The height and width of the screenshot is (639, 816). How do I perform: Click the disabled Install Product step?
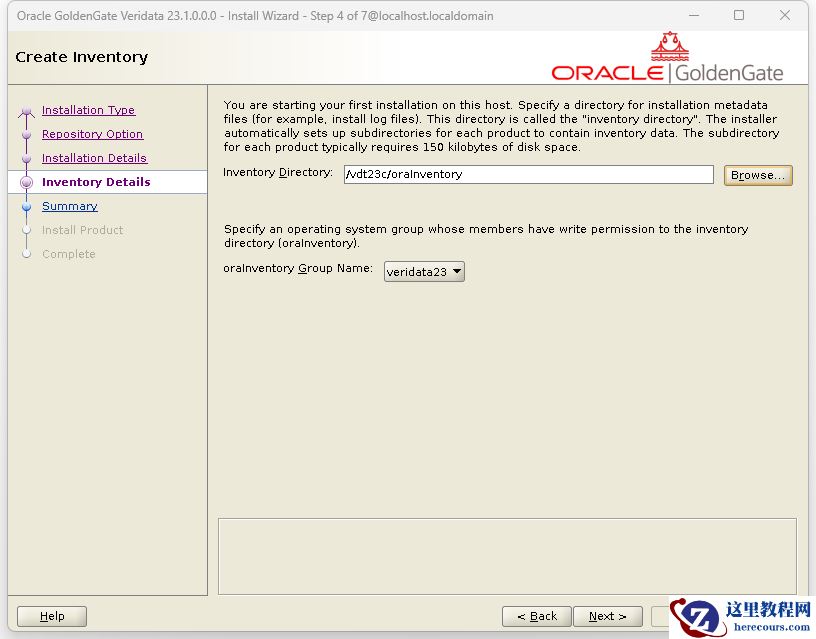pyautogui.click(x=82, y=230)
